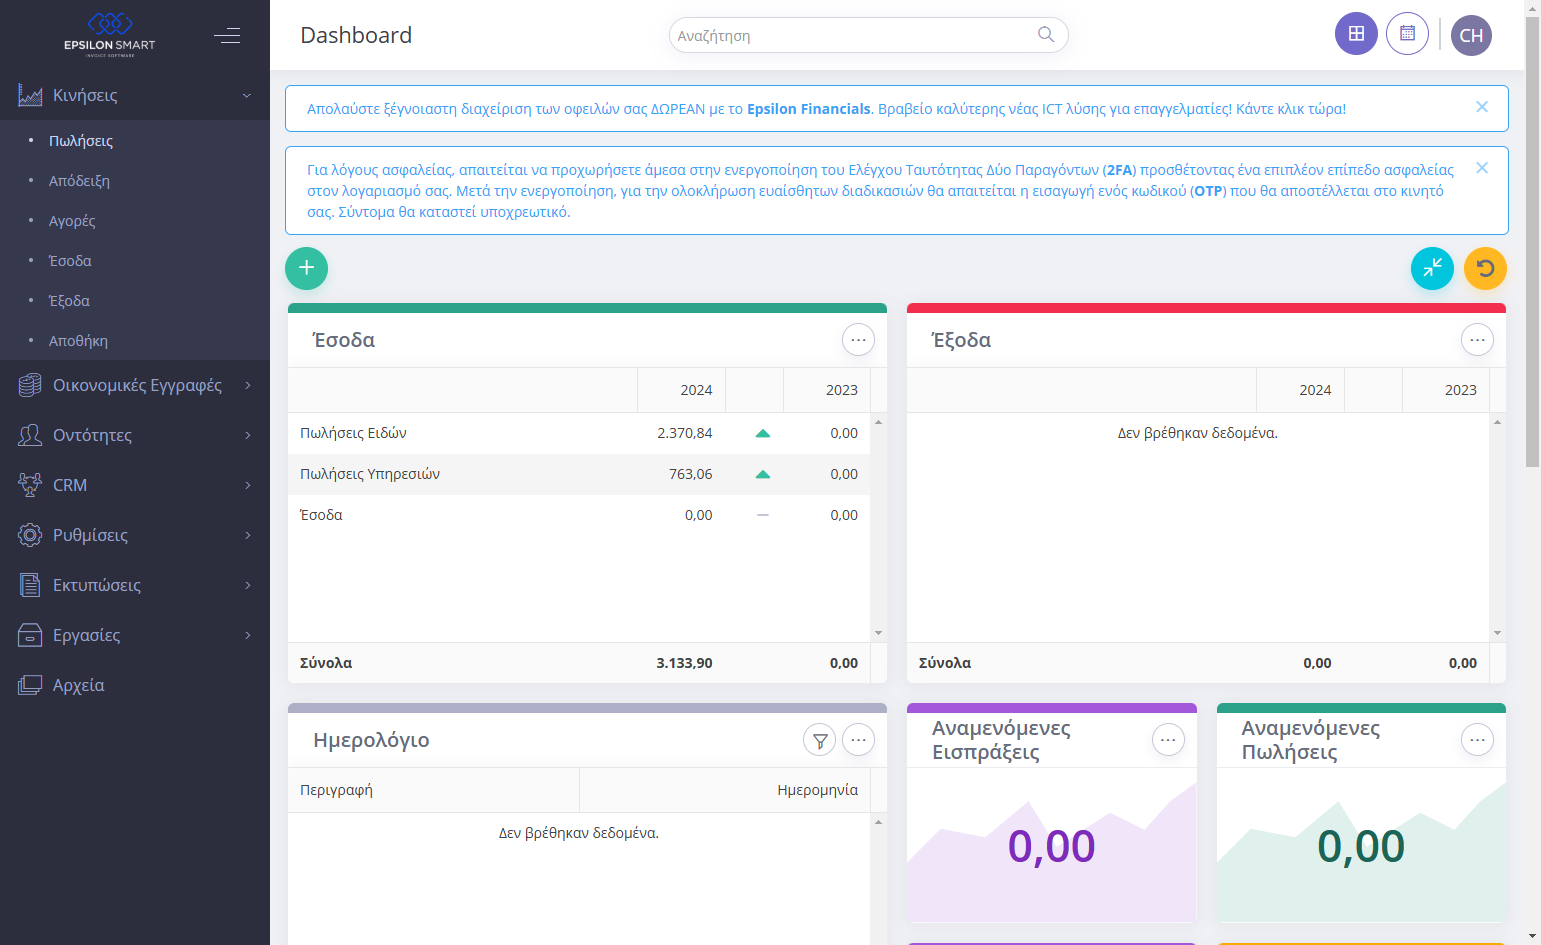
Task: Click the 2024 column header in Έσοδα
Action: click(681, 390)
